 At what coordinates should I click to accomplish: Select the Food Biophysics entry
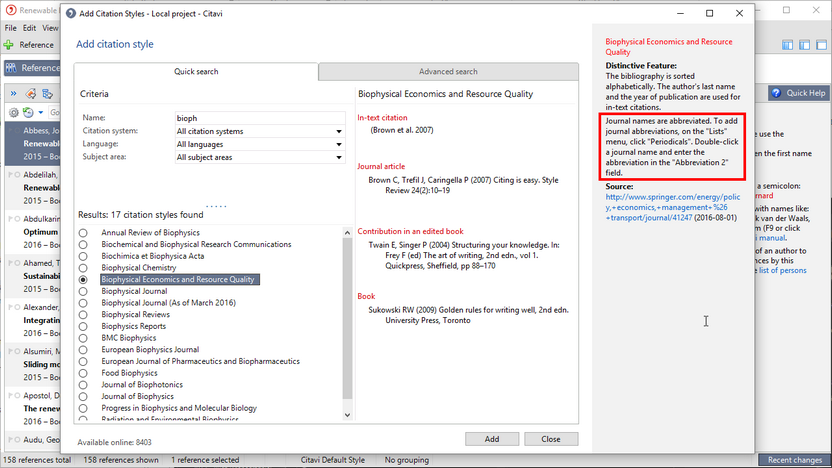pyautogui.click(x=129, y=373)
